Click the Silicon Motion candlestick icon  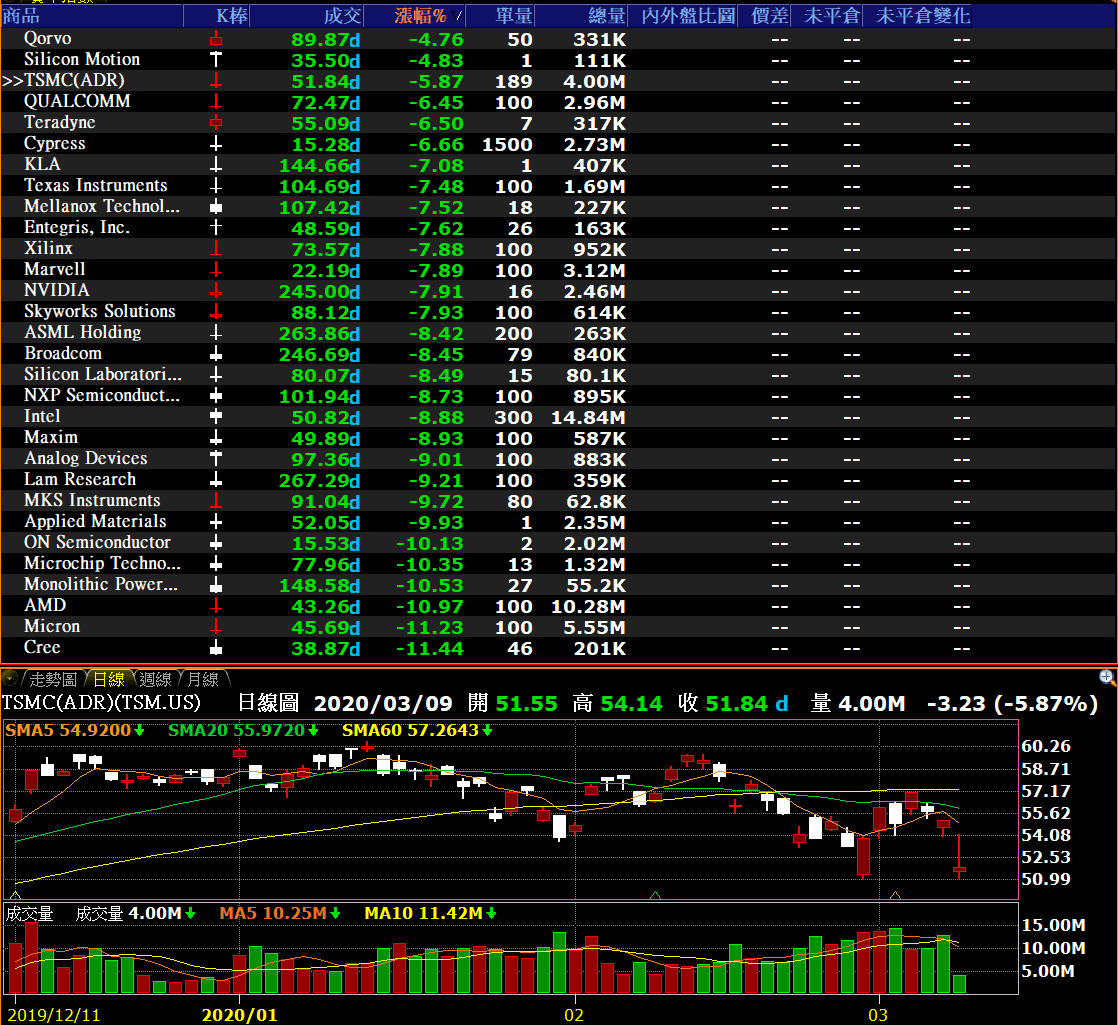click(216, 60)
